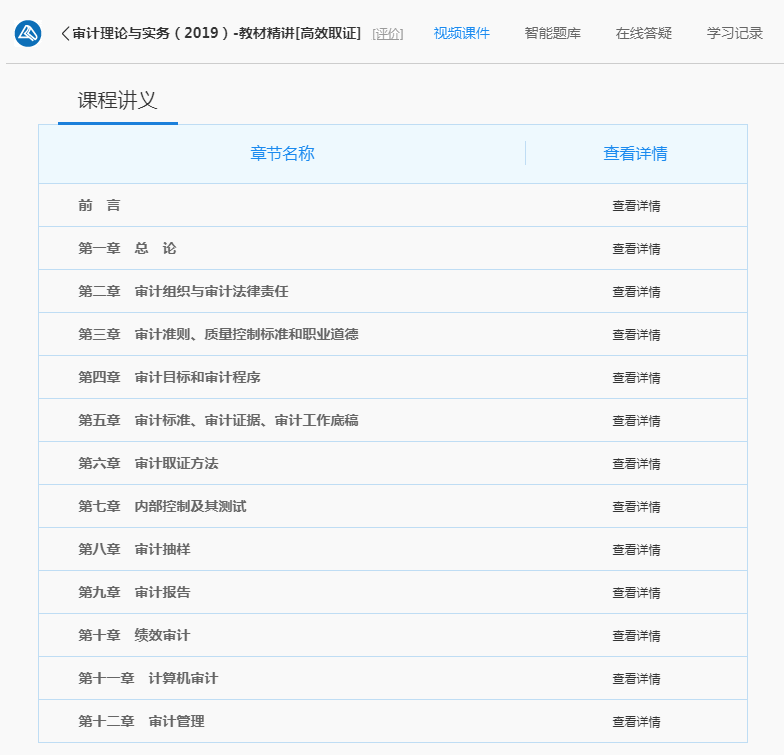Click chapter title 第七章 内部控制及其测试

(162, 506)
